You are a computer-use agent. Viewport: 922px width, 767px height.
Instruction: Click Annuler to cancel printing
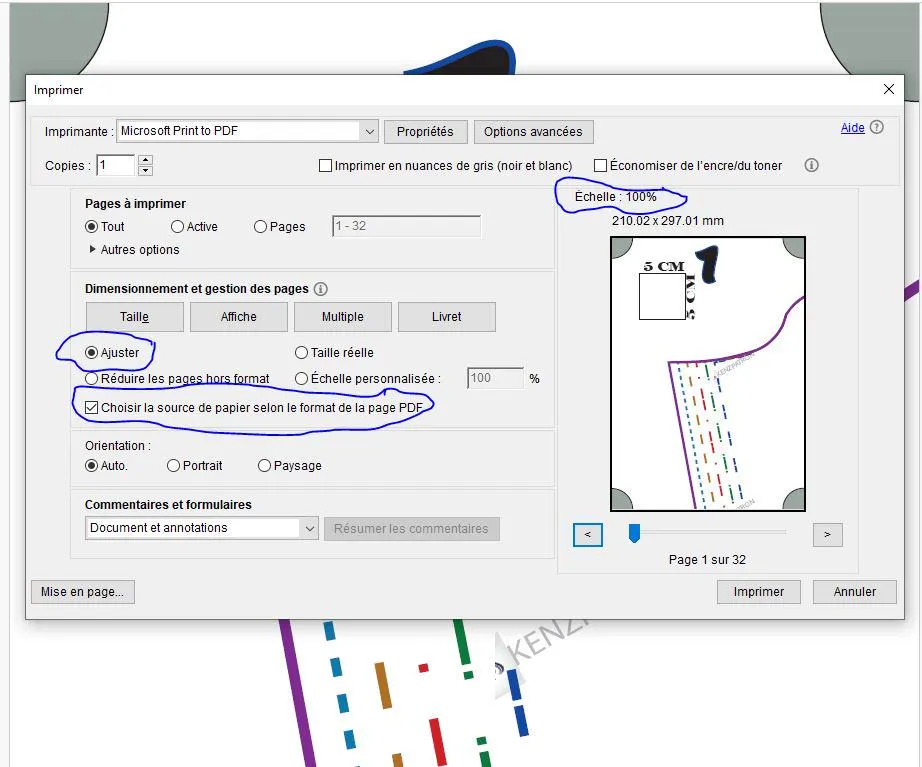(854, 592)
